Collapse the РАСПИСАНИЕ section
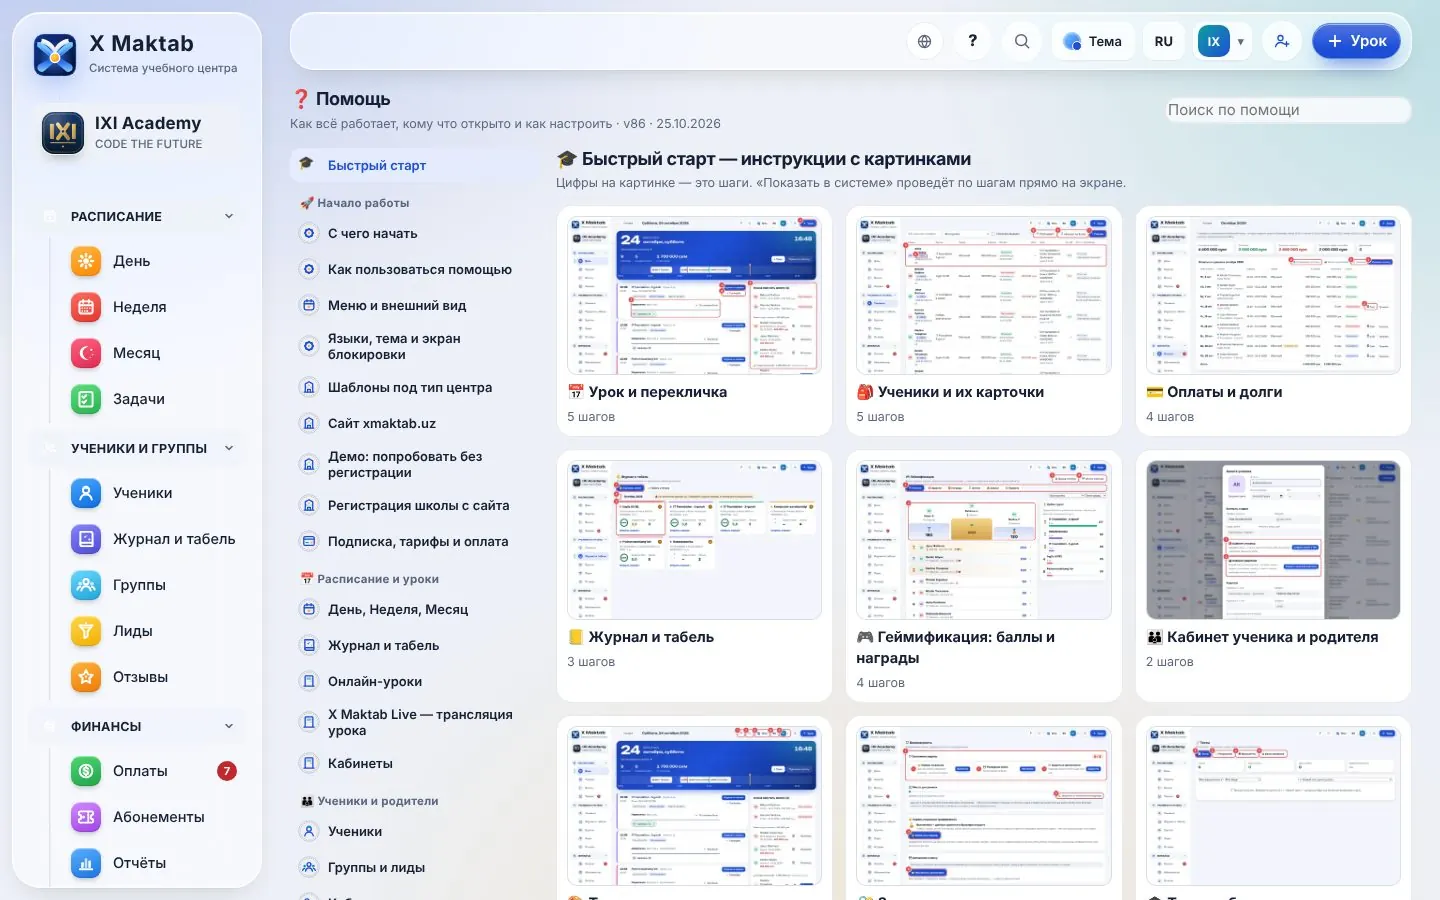Screen dimensions: 1440x900 click(x=139, y=216)
